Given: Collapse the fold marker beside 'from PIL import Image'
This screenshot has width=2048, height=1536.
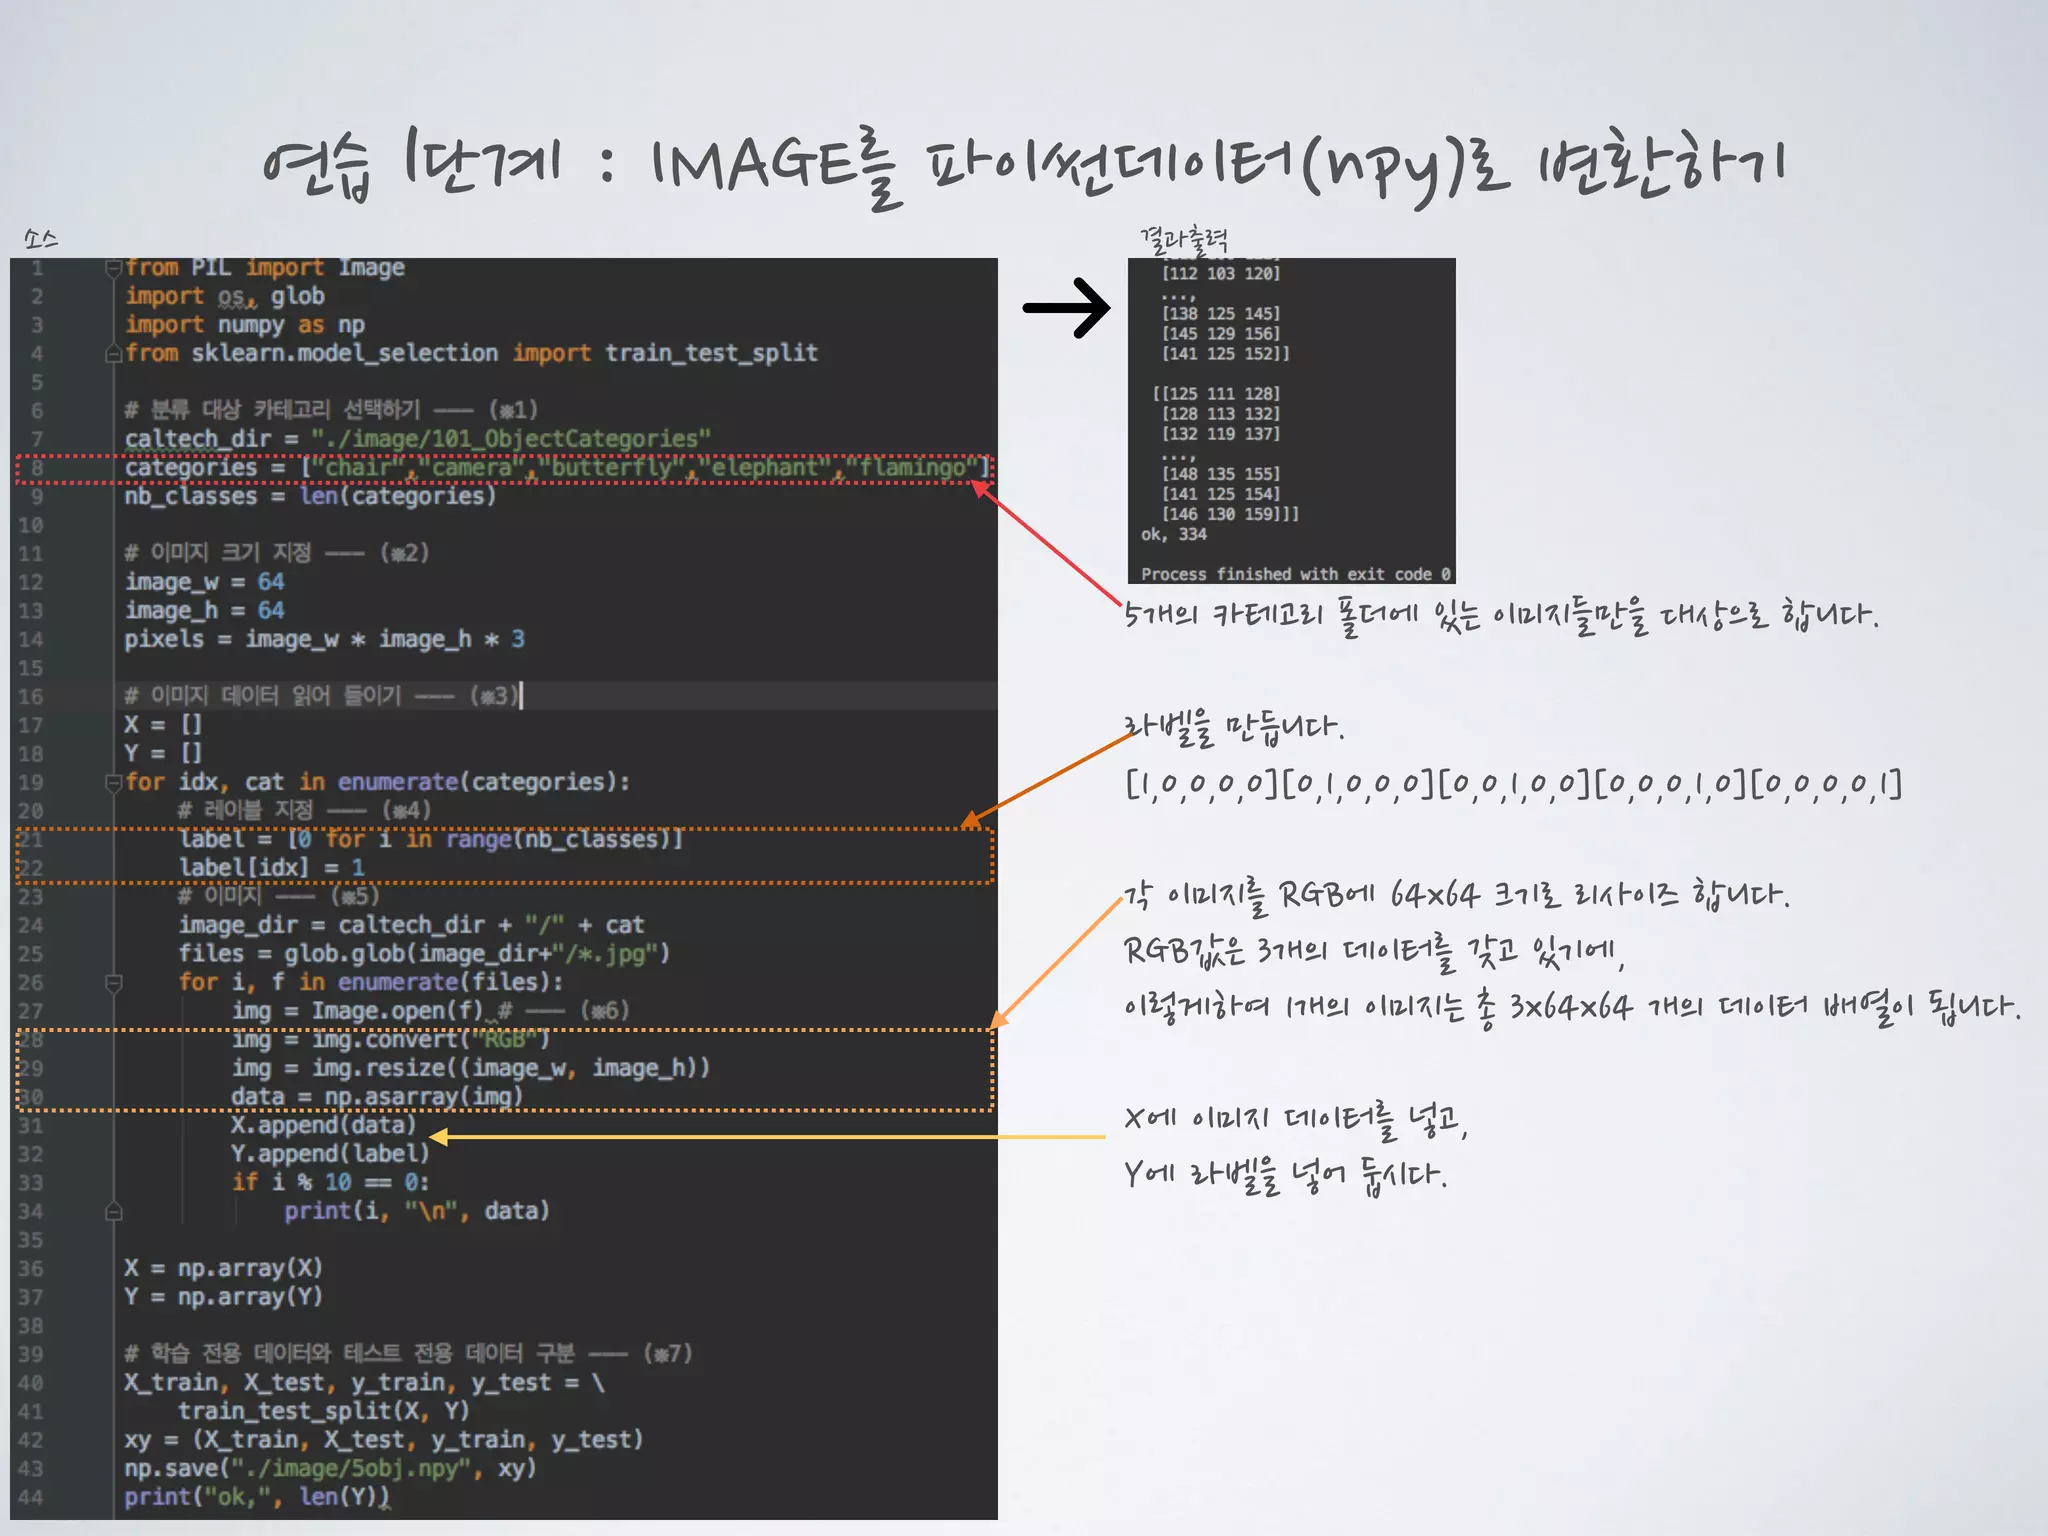Looking at the screenshot, I should click(x=114, y=268).
